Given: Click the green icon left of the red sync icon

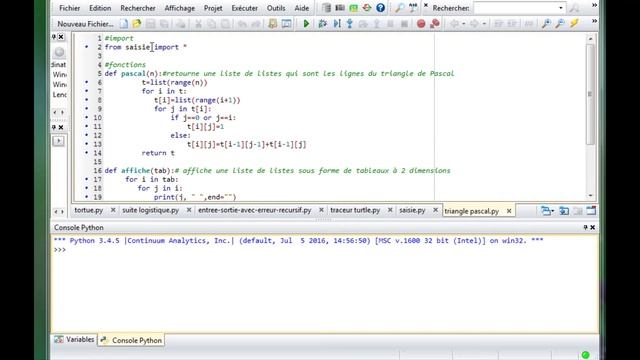Looking at the screenshot, I should click(353, 8).
